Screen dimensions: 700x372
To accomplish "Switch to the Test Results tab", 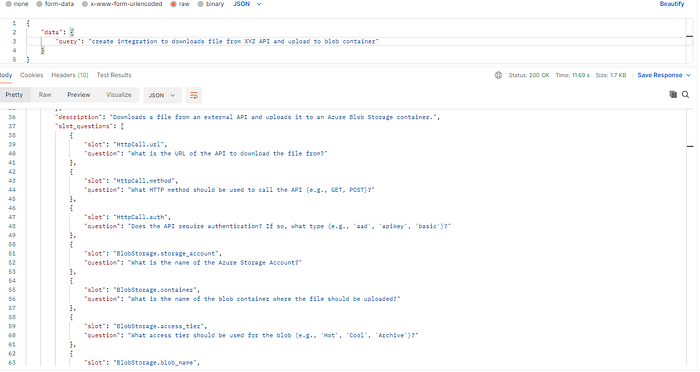I will click(114, 75).
